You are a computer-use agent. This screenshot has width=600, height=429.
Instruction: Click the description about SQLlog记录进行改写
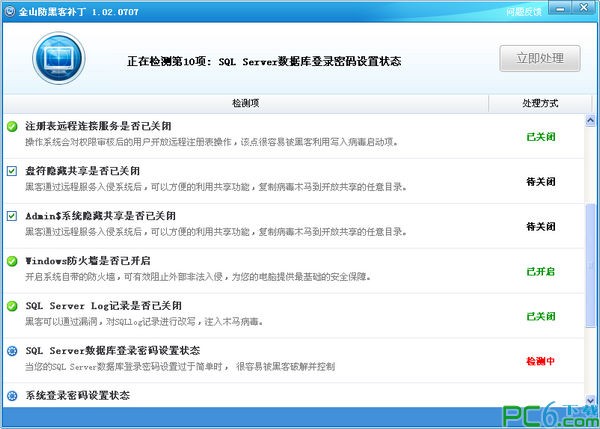144,322
